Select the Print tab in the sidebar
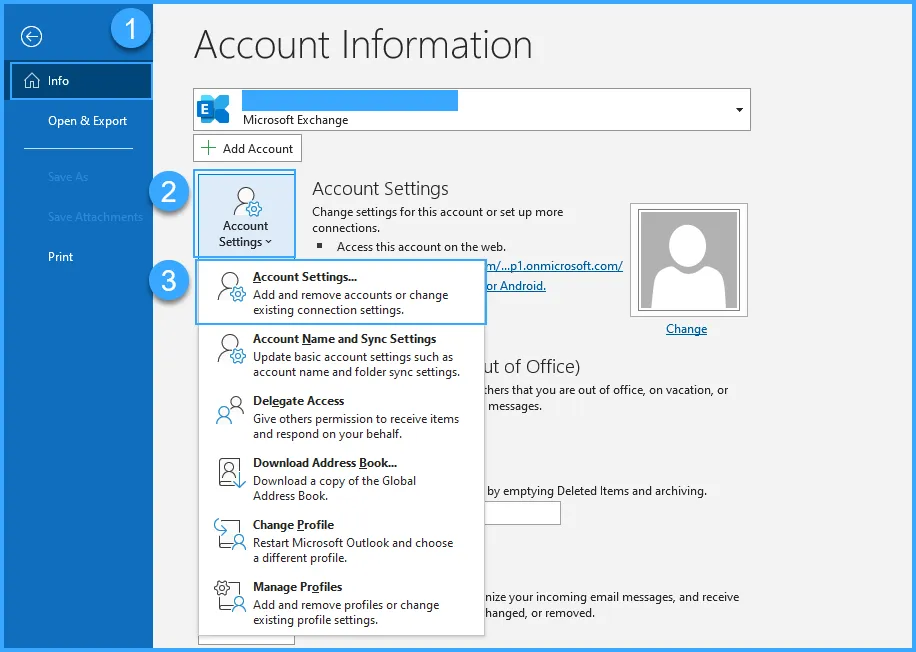The image size is (916, 652). coord(60,256)
